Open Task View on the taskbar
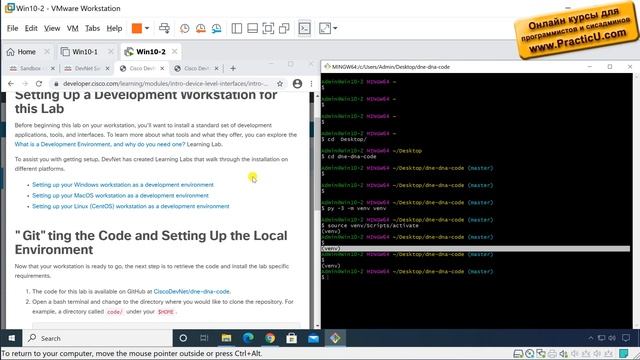The height and width of the screenshot is (360, 640). pyautogui.click(x=204, y=338)
